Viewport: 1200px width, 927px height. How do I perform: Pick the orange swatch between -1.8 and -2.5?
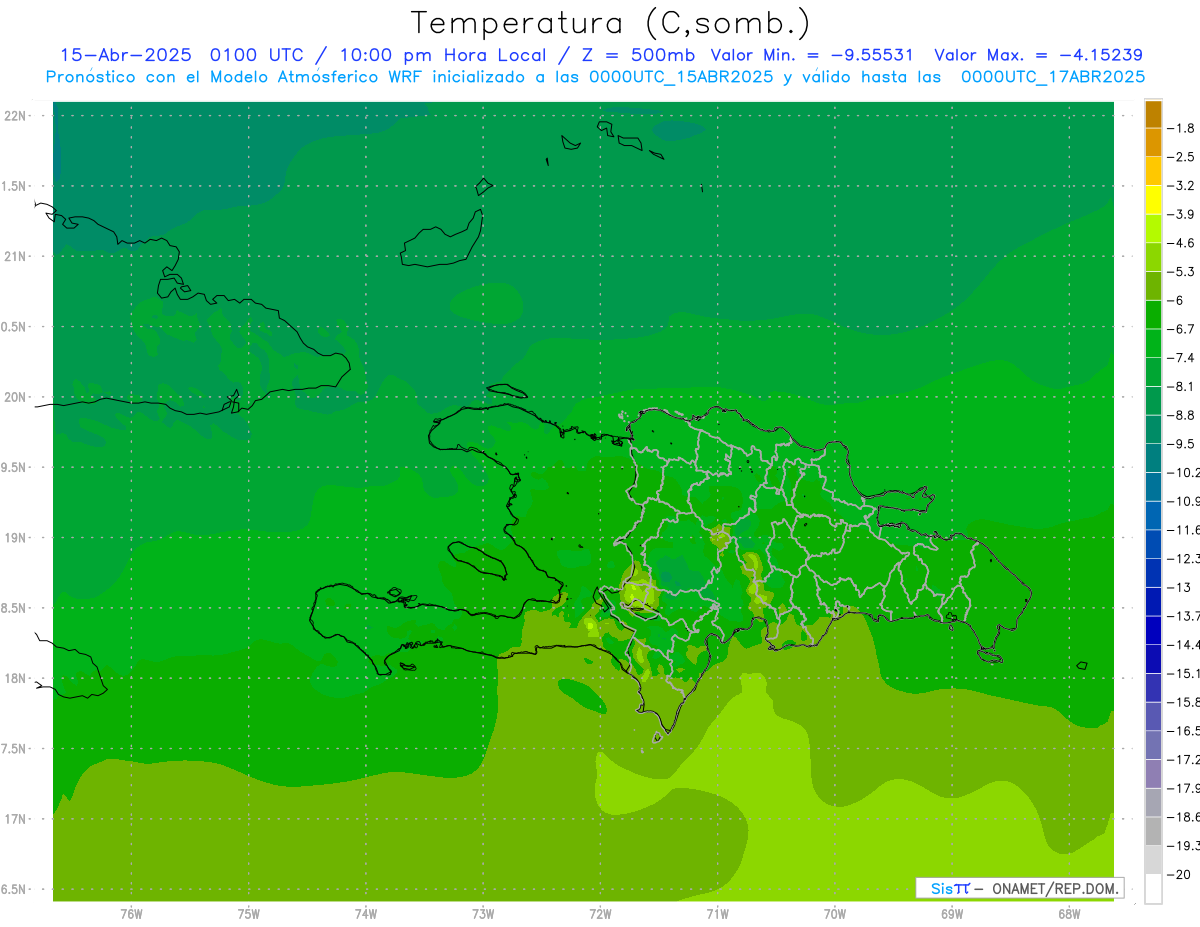click(x=1153, y=142)
